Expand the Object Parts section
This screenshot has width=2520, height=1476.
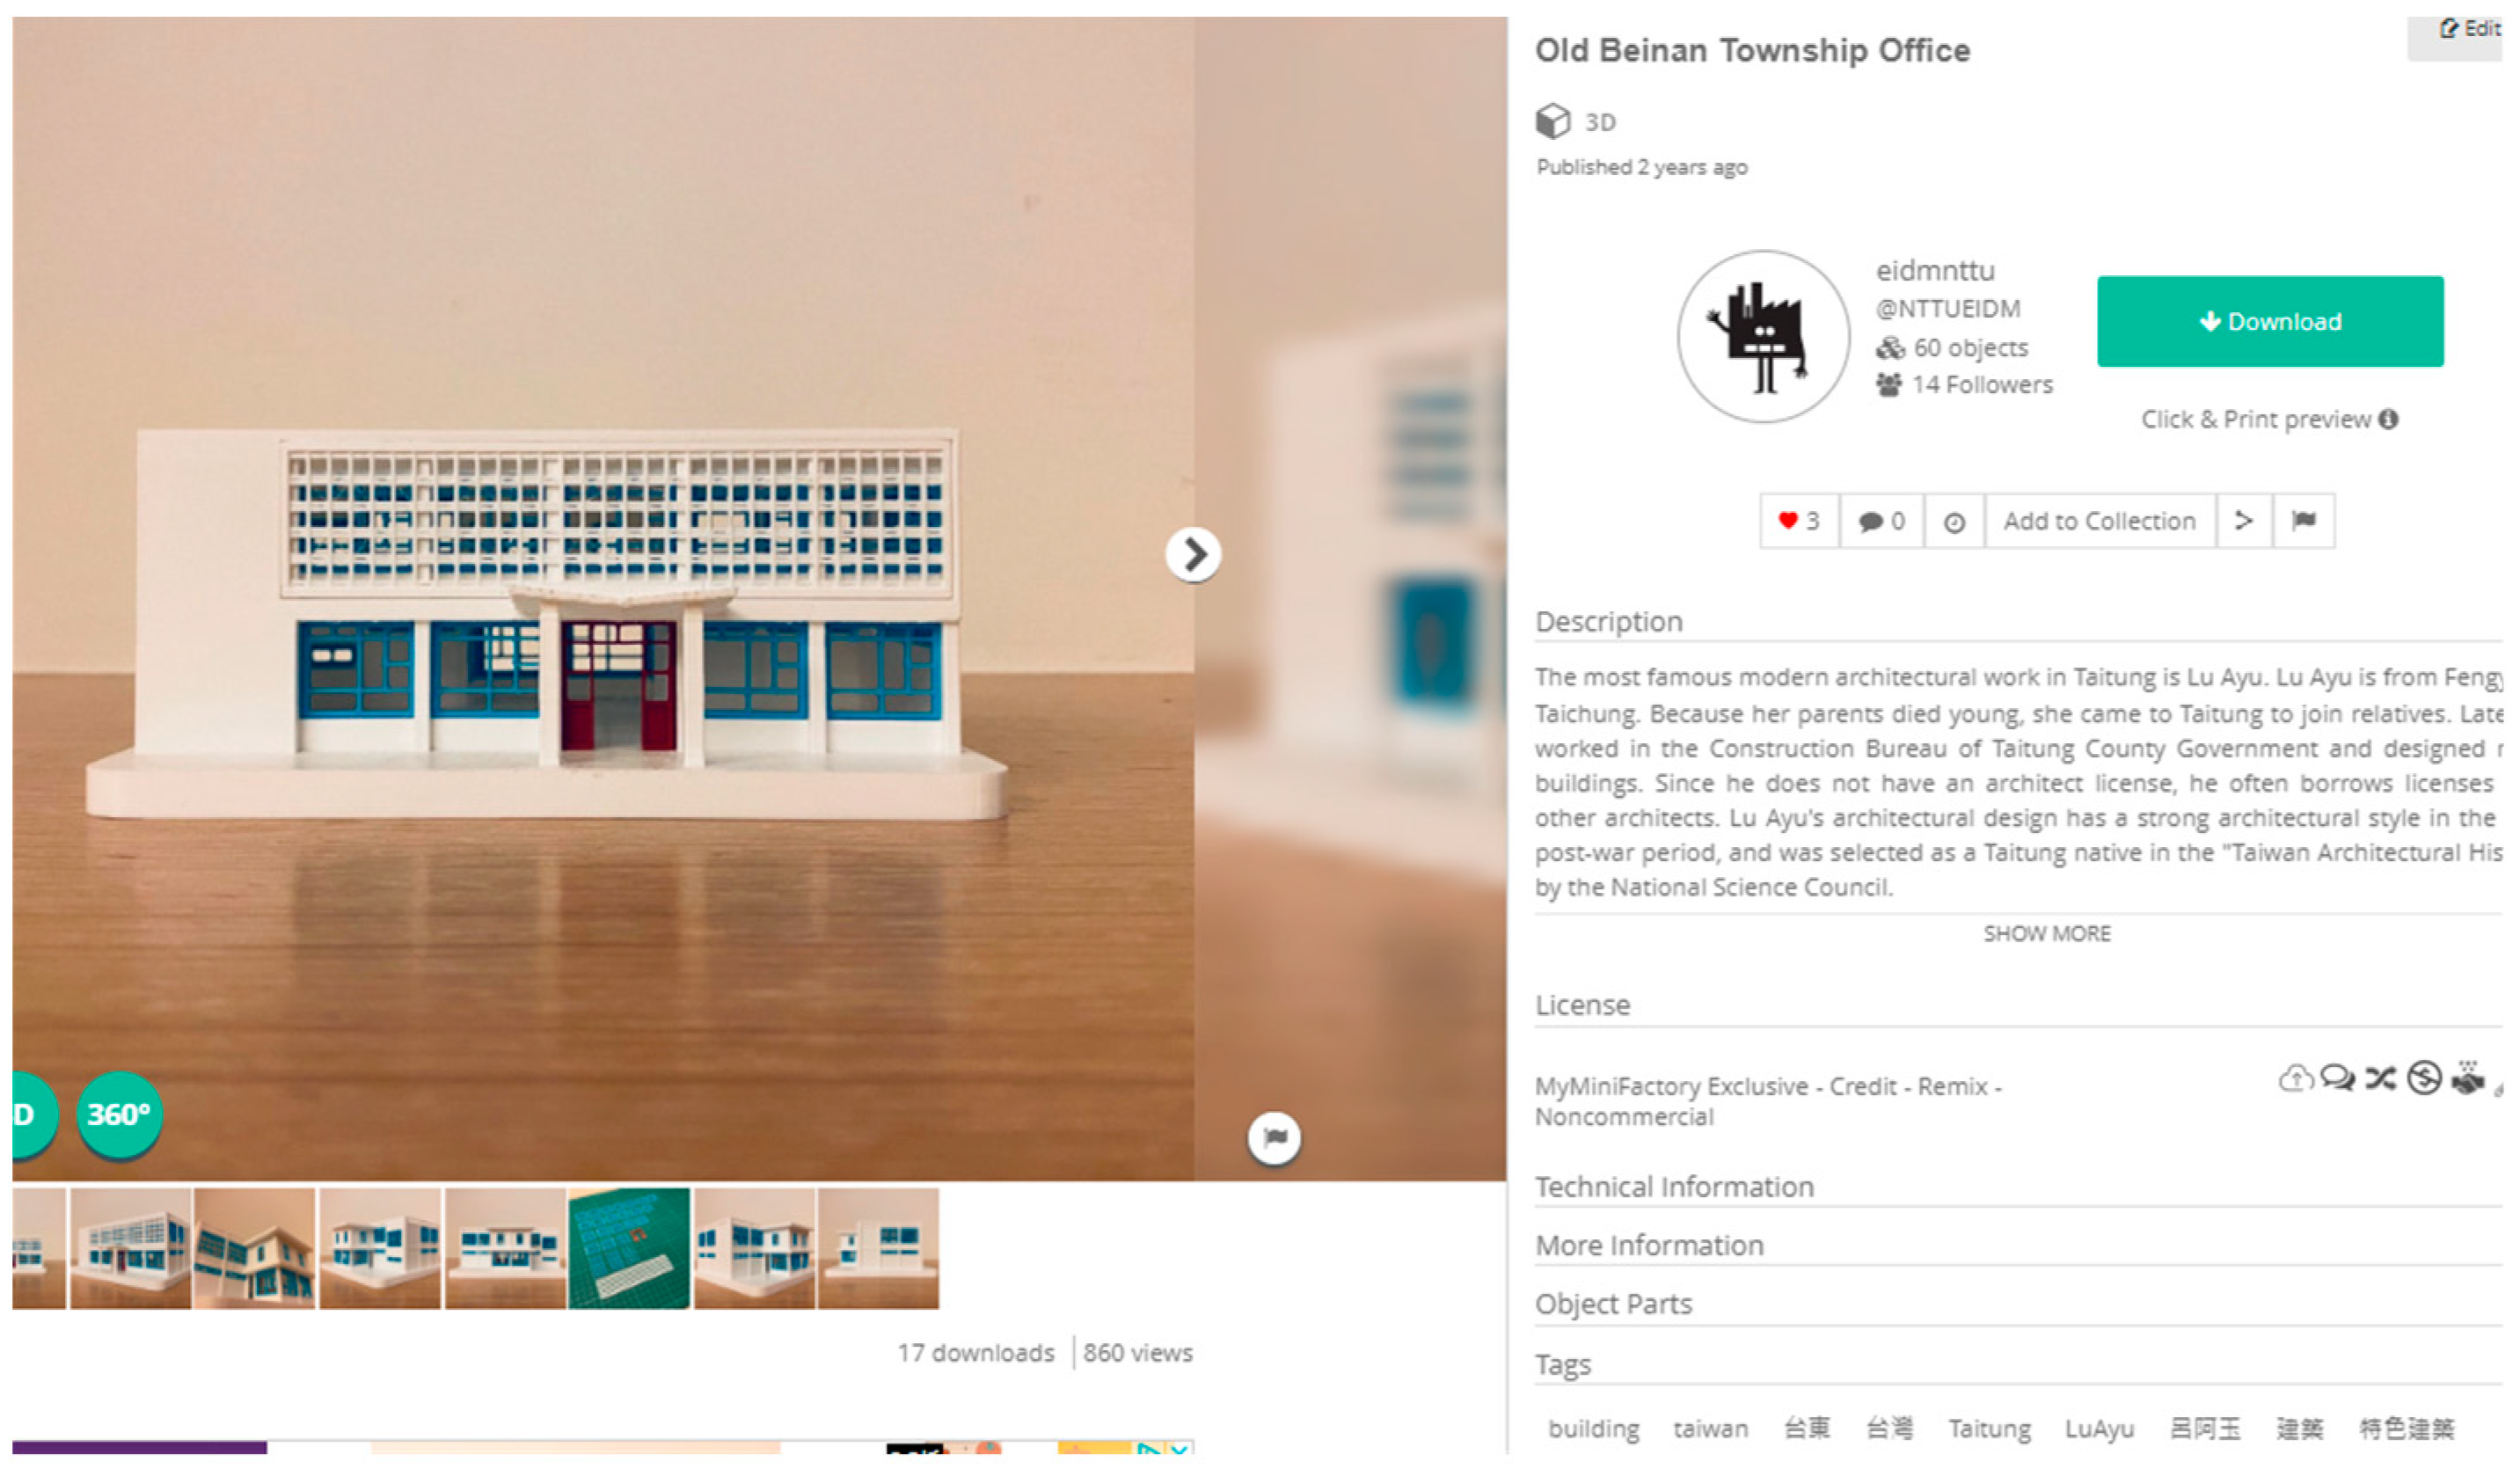click(x=1614, y=1304)
